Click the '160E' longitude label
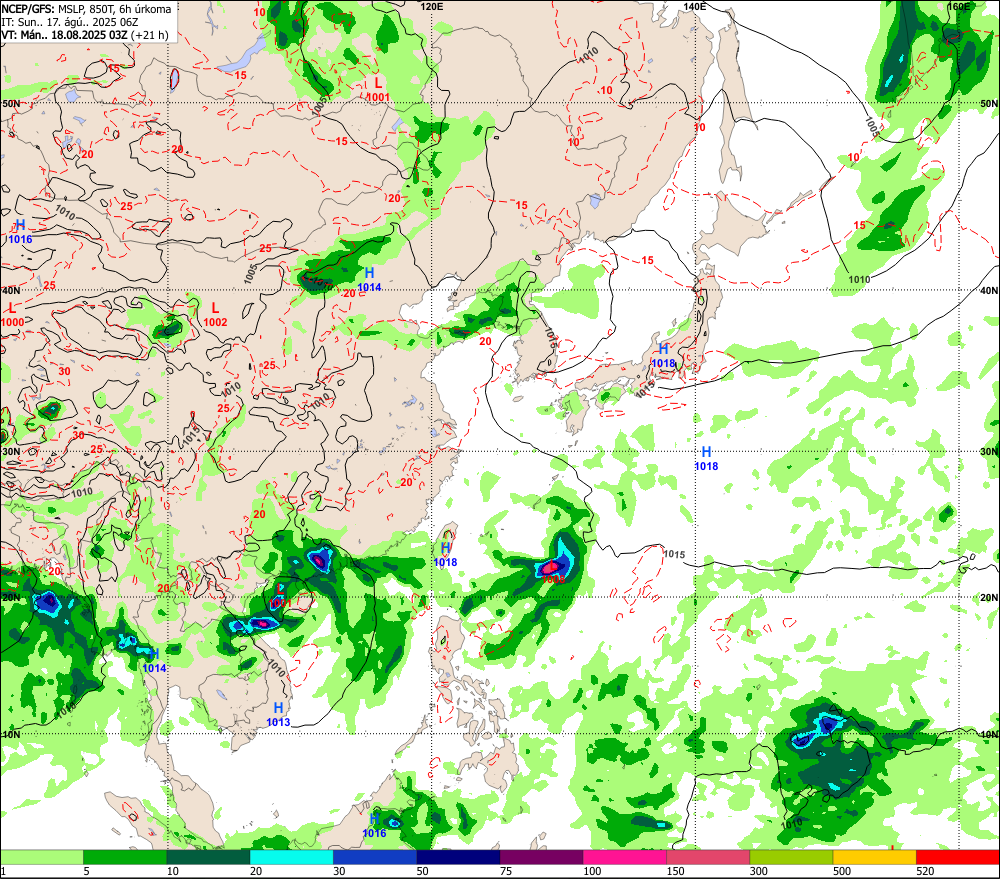This screenshot has height=879, width=1000. 959,6
